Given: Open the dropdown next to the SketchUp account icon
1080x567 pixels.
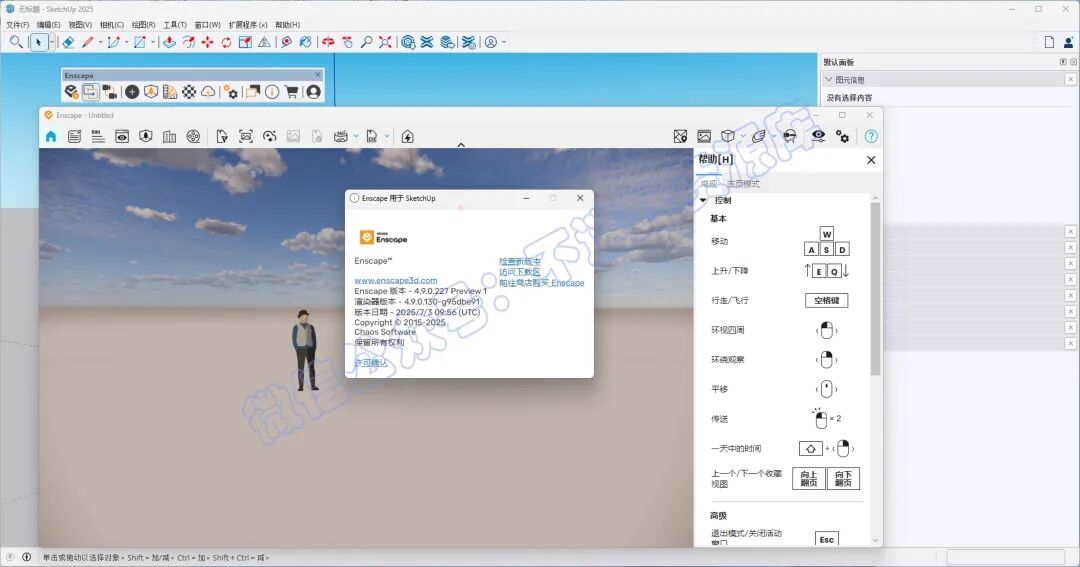Looking at the screenshot, I should click(x=504, y=43).
